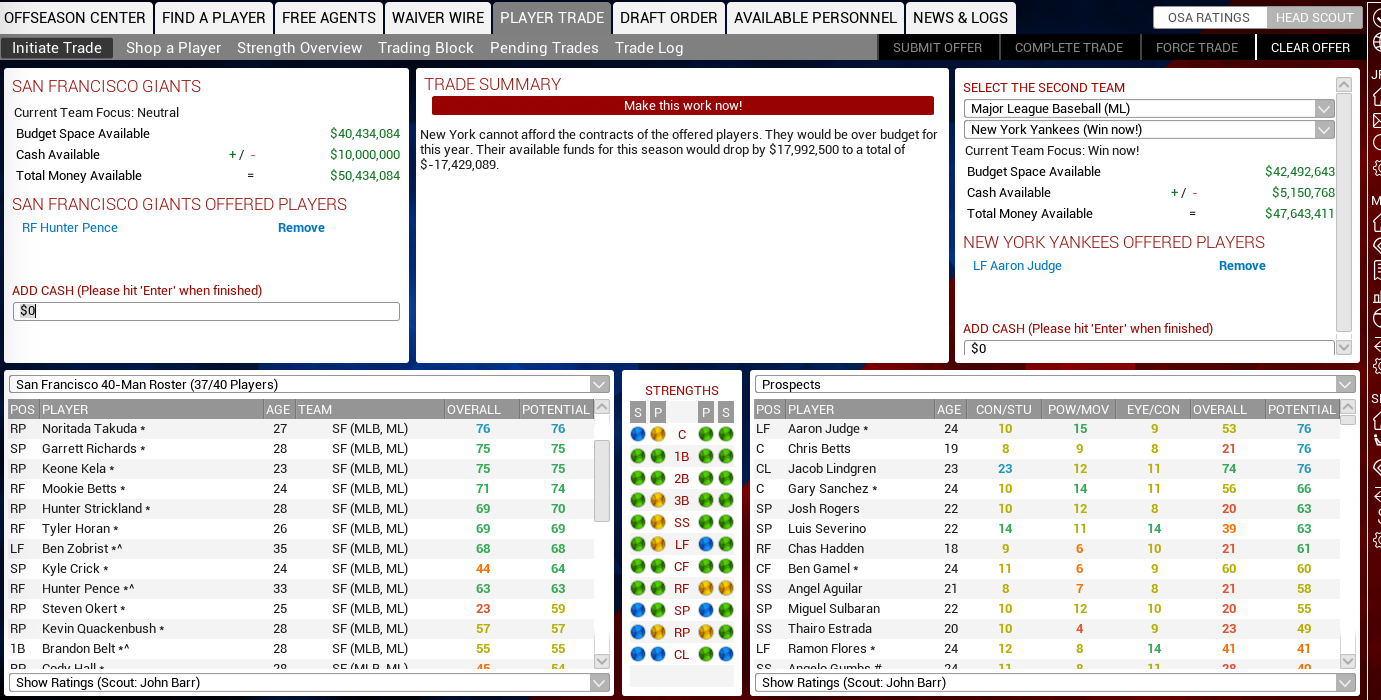This screenshot has width=1381, height=700.
Task: Open the News & Logs tab
Action: [x=961, y=18]
